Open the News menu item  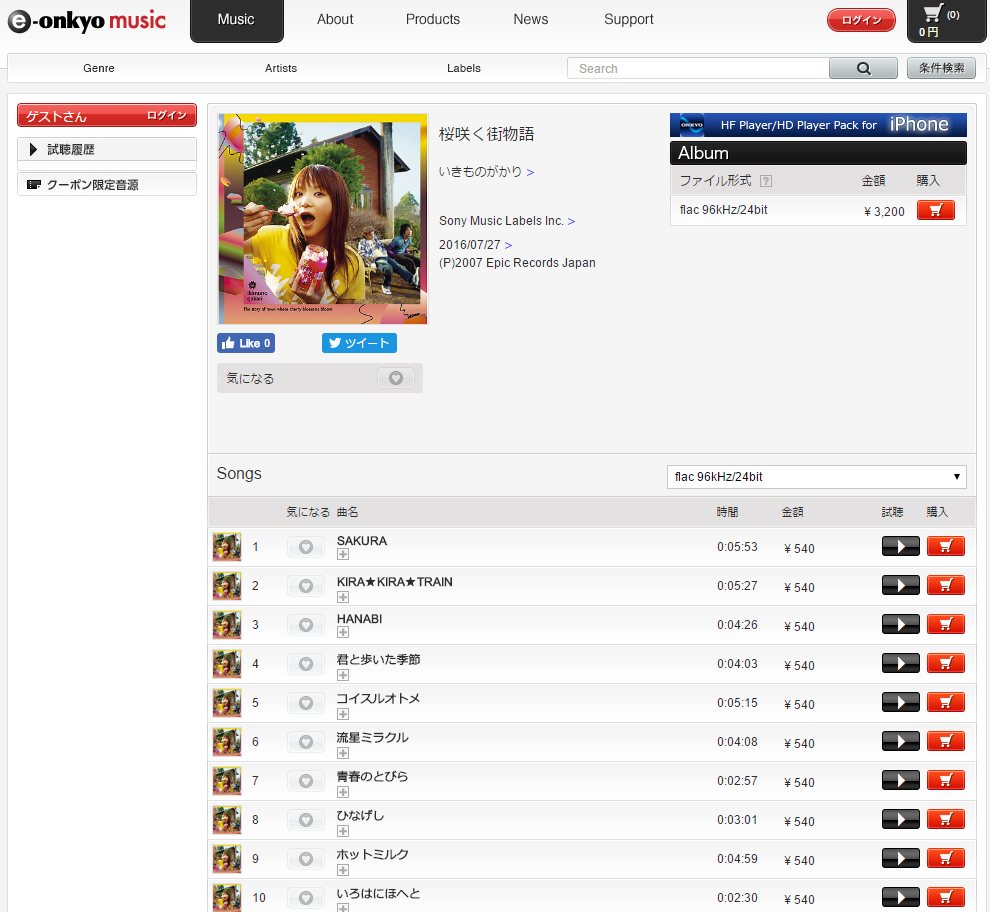[x=530, y=20]
